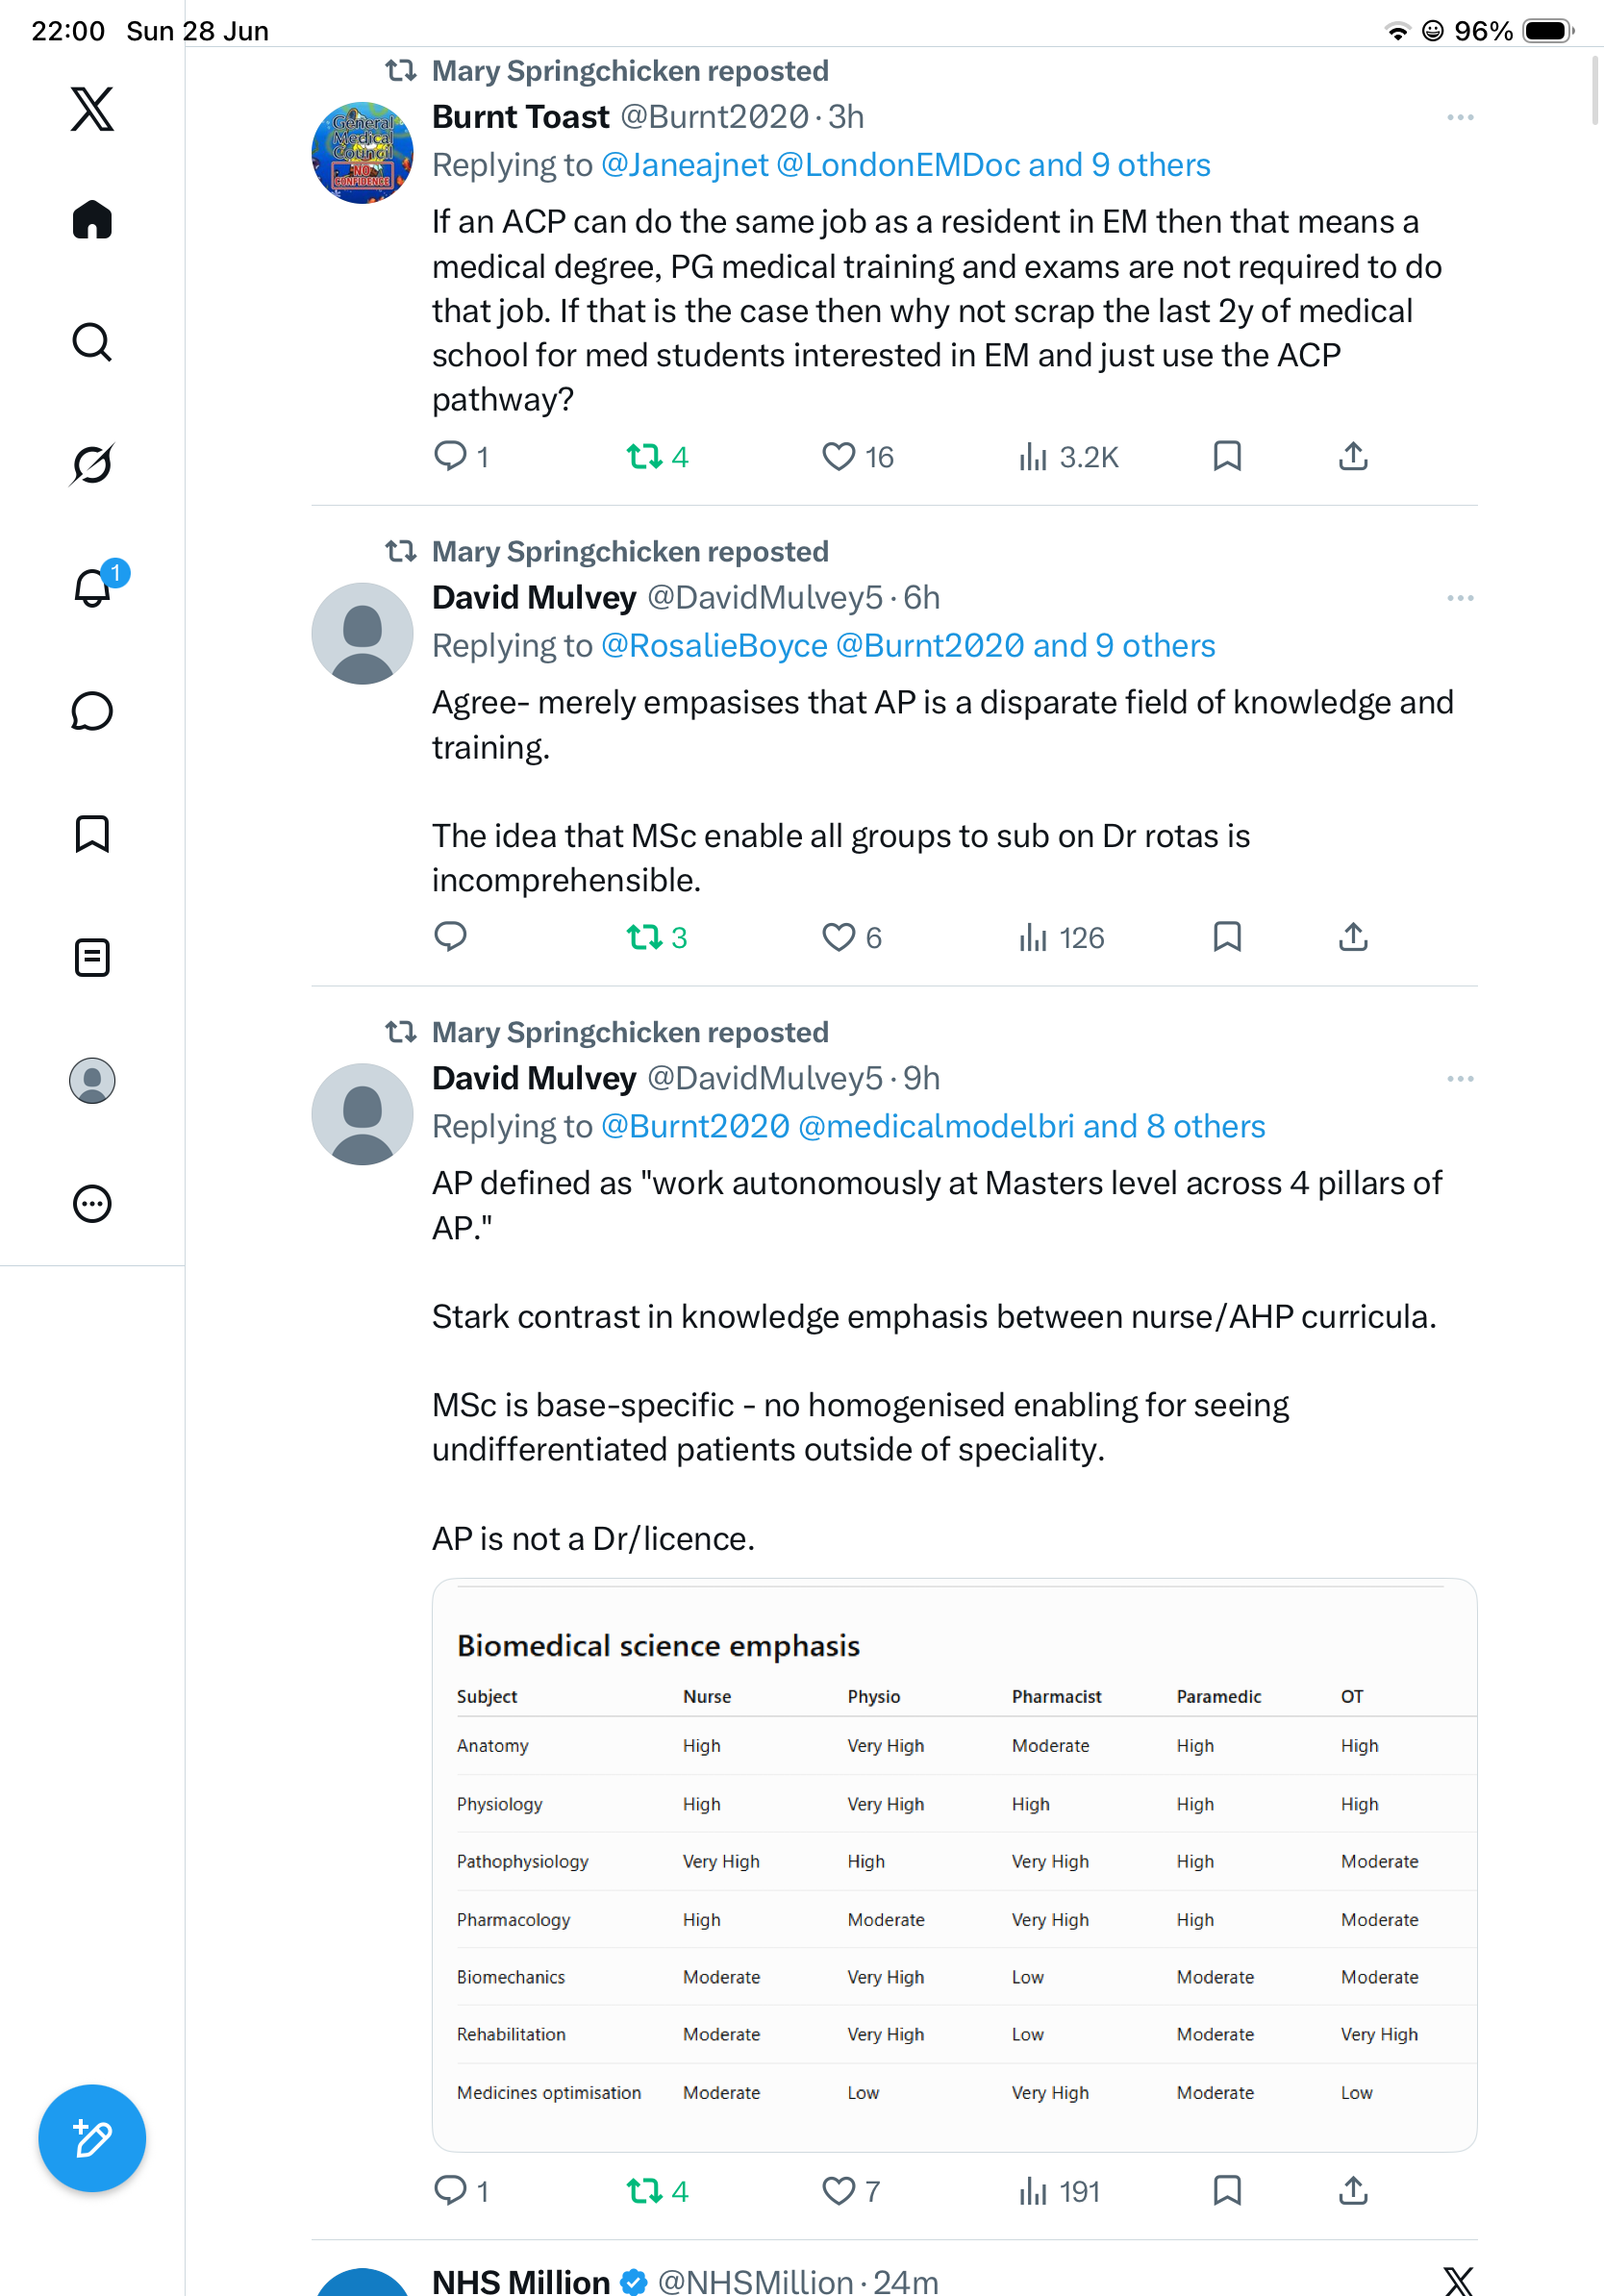Open the search magnifier in sidebar
This screenshot has width=1604, height=2296.
click(x=92, y=342)
